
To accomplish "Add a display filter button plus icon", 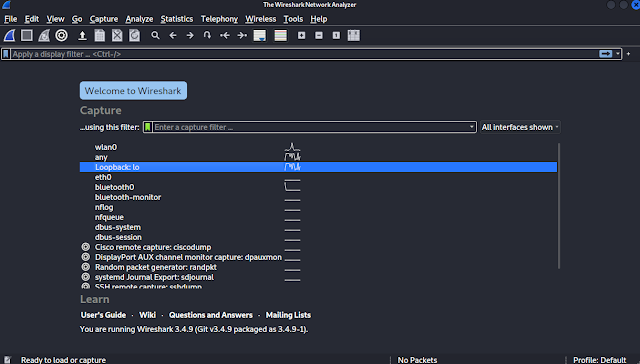I will [x=628, y=54].
